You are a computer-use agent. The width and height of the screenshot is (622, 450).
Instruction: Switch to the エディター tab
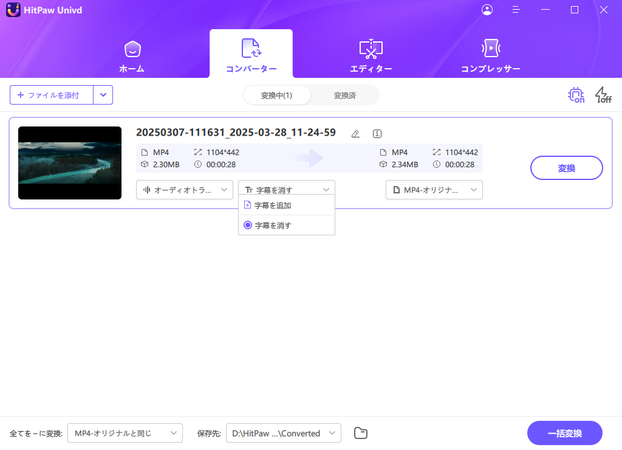(x=371, y=56)
